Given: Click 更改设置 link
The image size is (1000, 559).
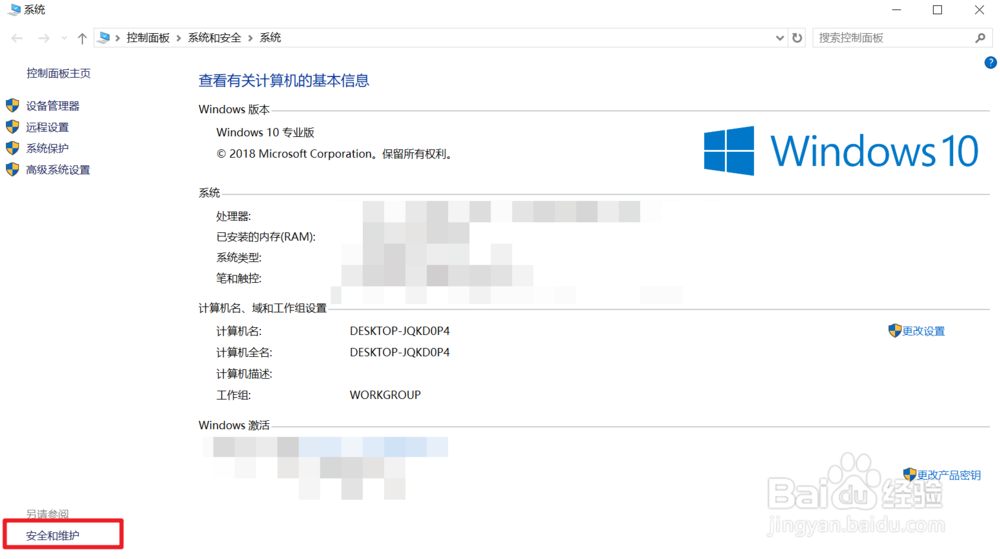Looking at the screenshot, I should tap(923, 331).
